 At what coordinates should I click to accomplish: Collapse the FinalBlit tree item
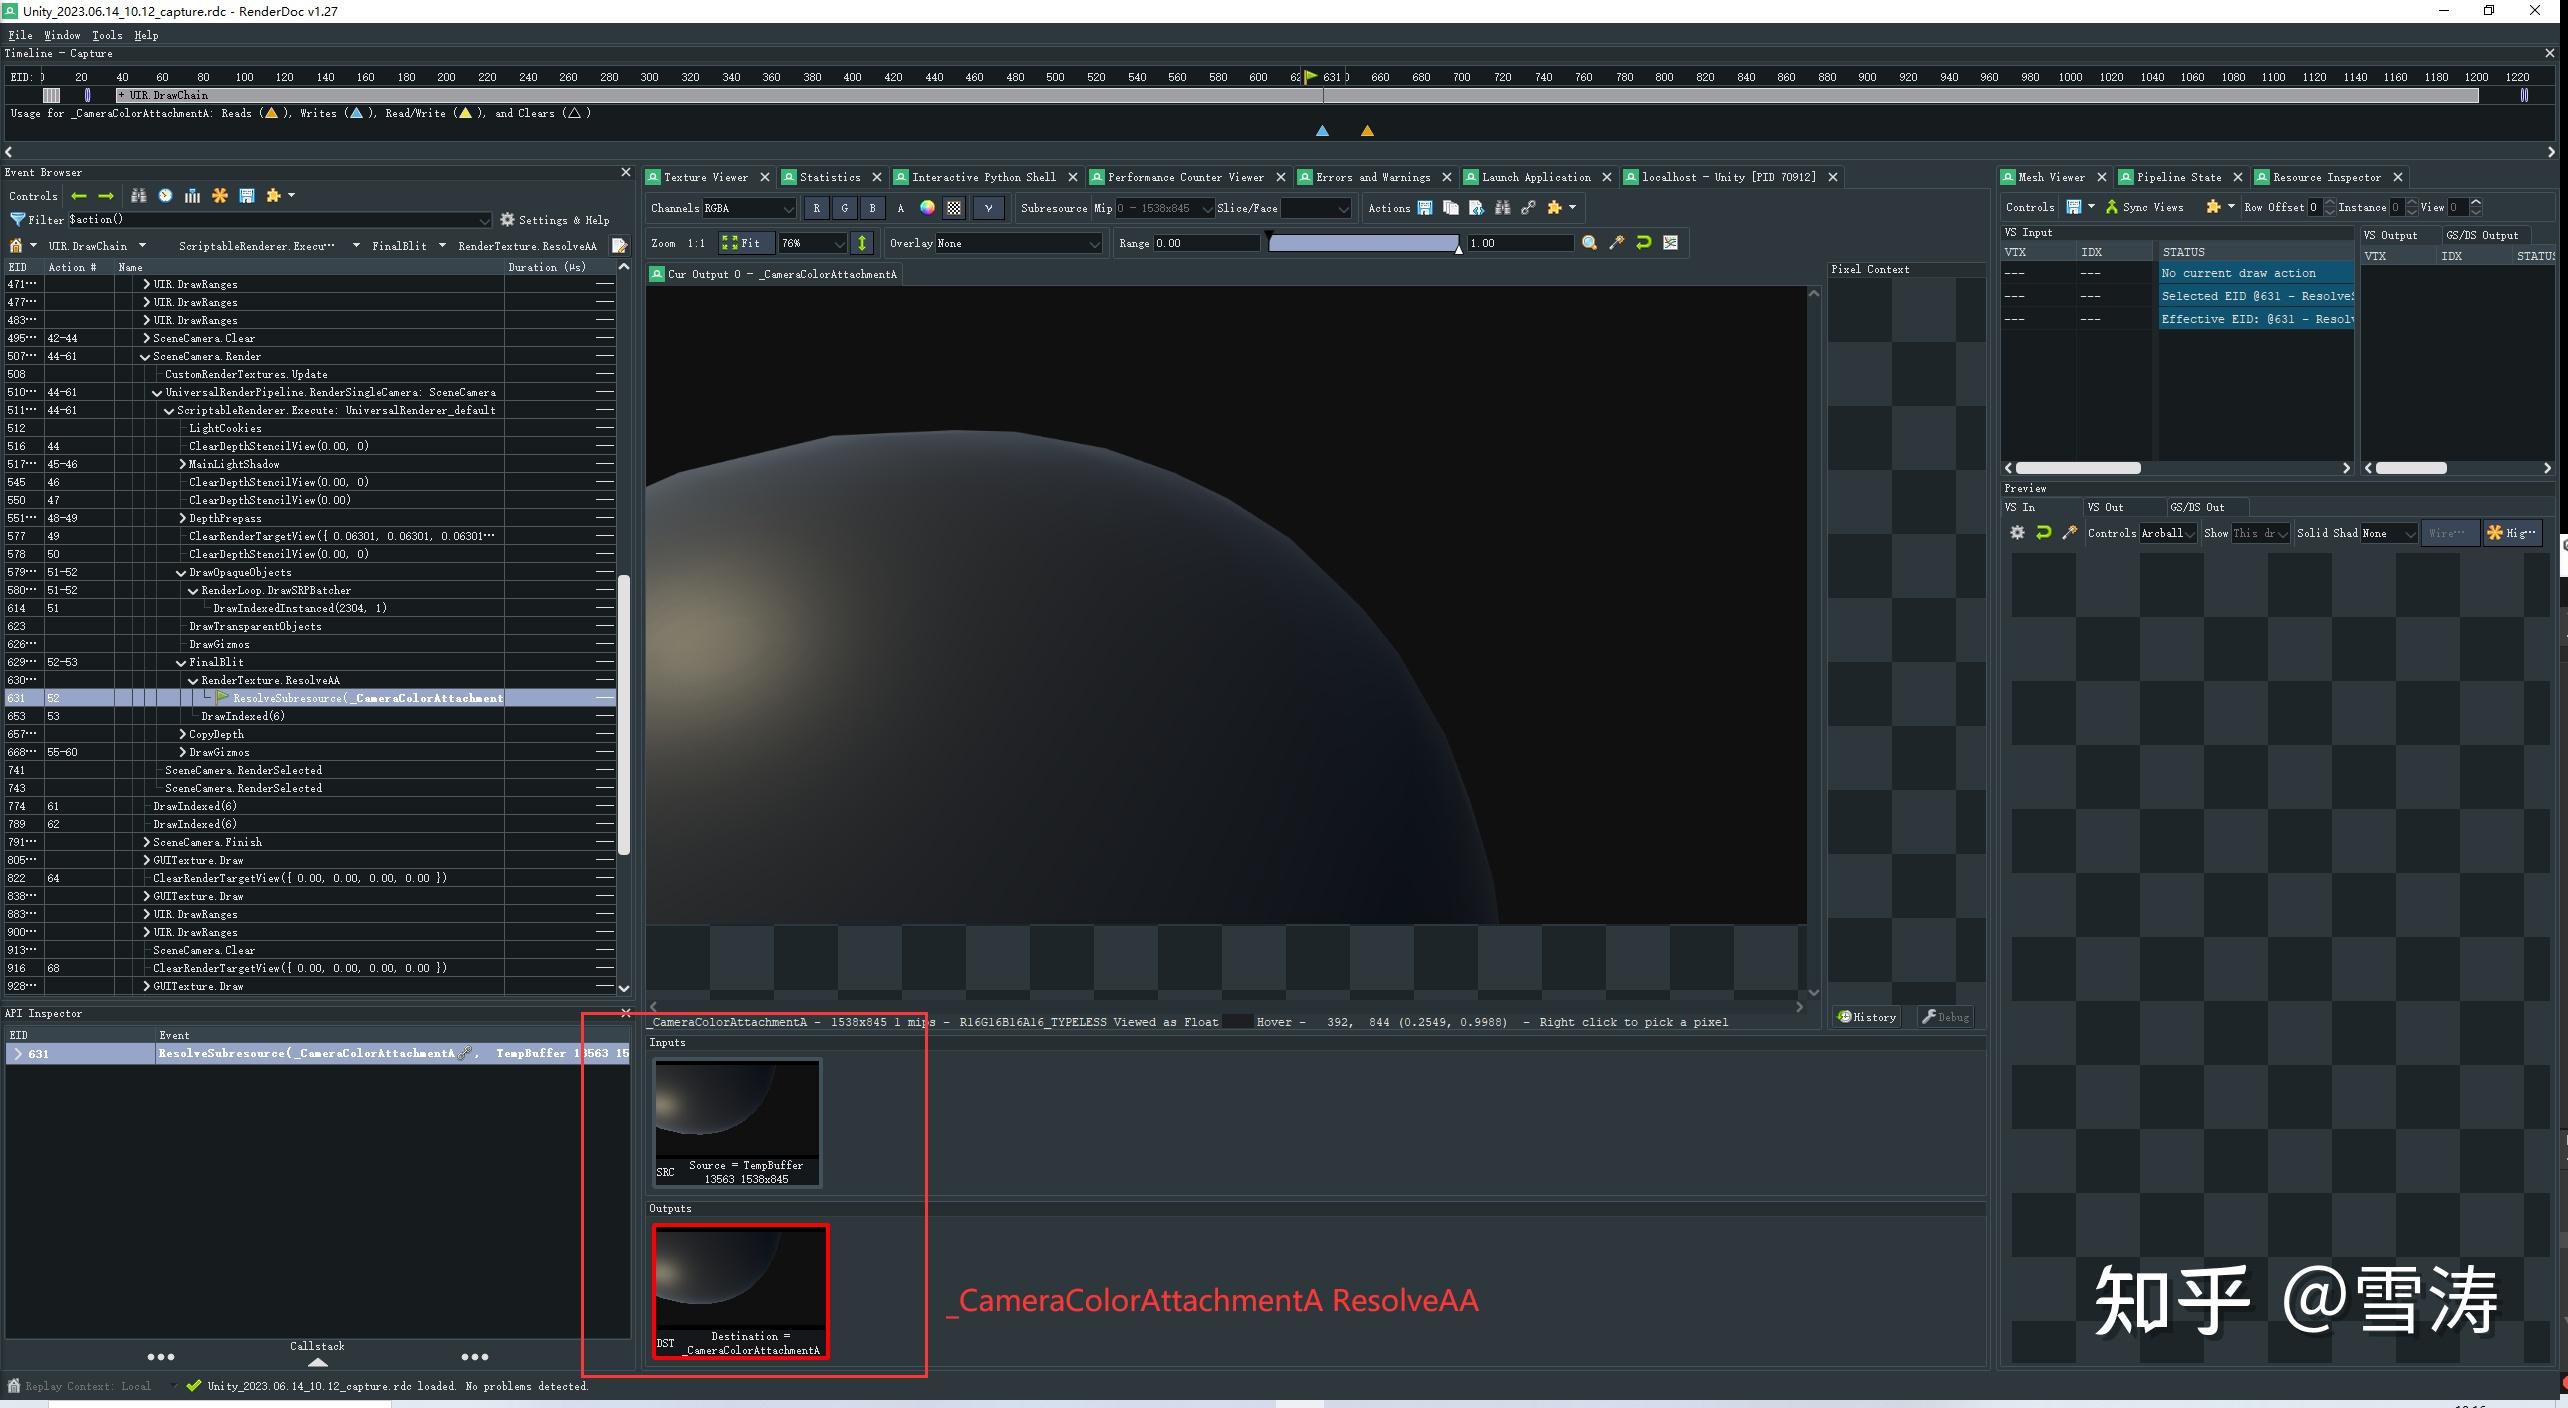(x=180, y=661)
